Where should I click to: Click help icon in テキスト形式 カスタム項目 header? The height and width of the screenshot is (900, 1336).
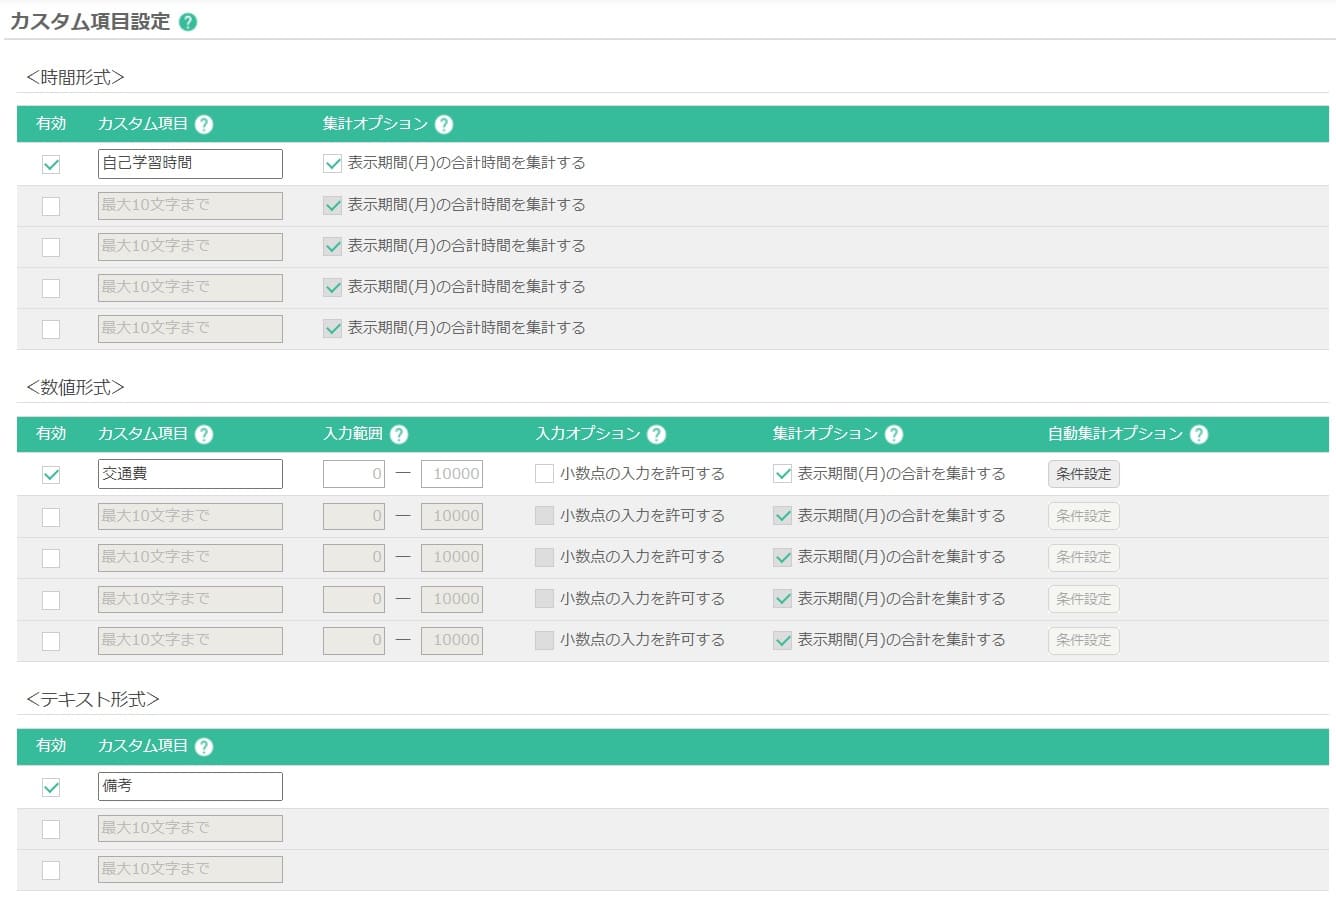[x=204, y=747]
